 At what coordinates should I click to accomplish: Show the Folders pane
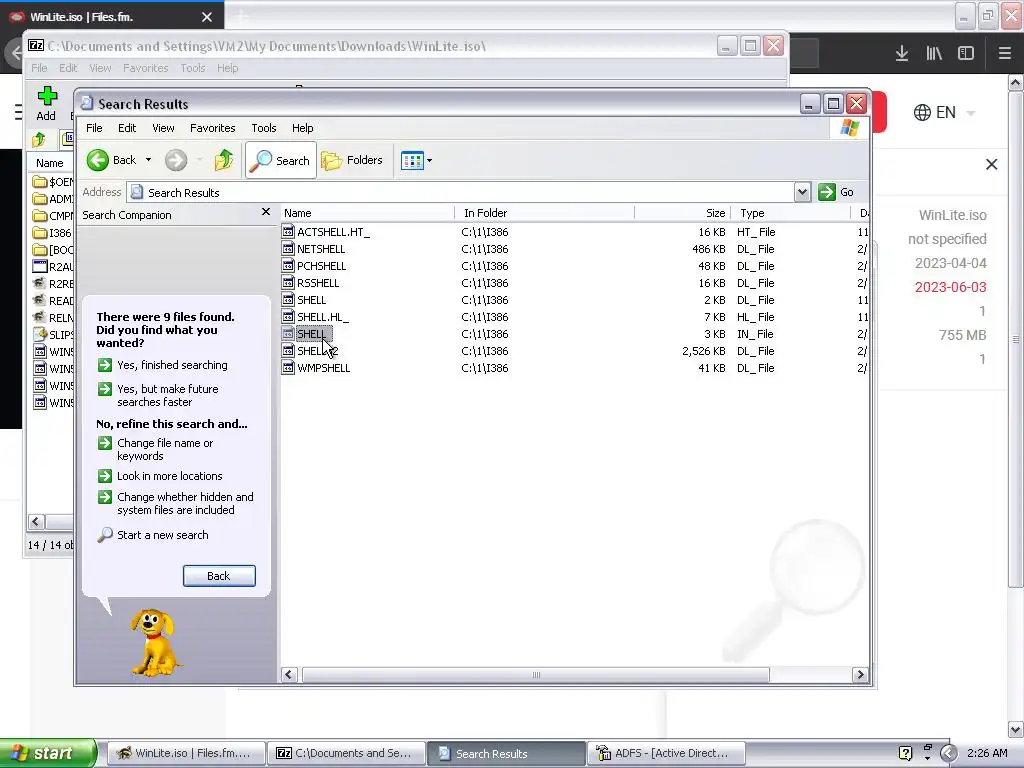pyautogui.click(x=352, y=160)
